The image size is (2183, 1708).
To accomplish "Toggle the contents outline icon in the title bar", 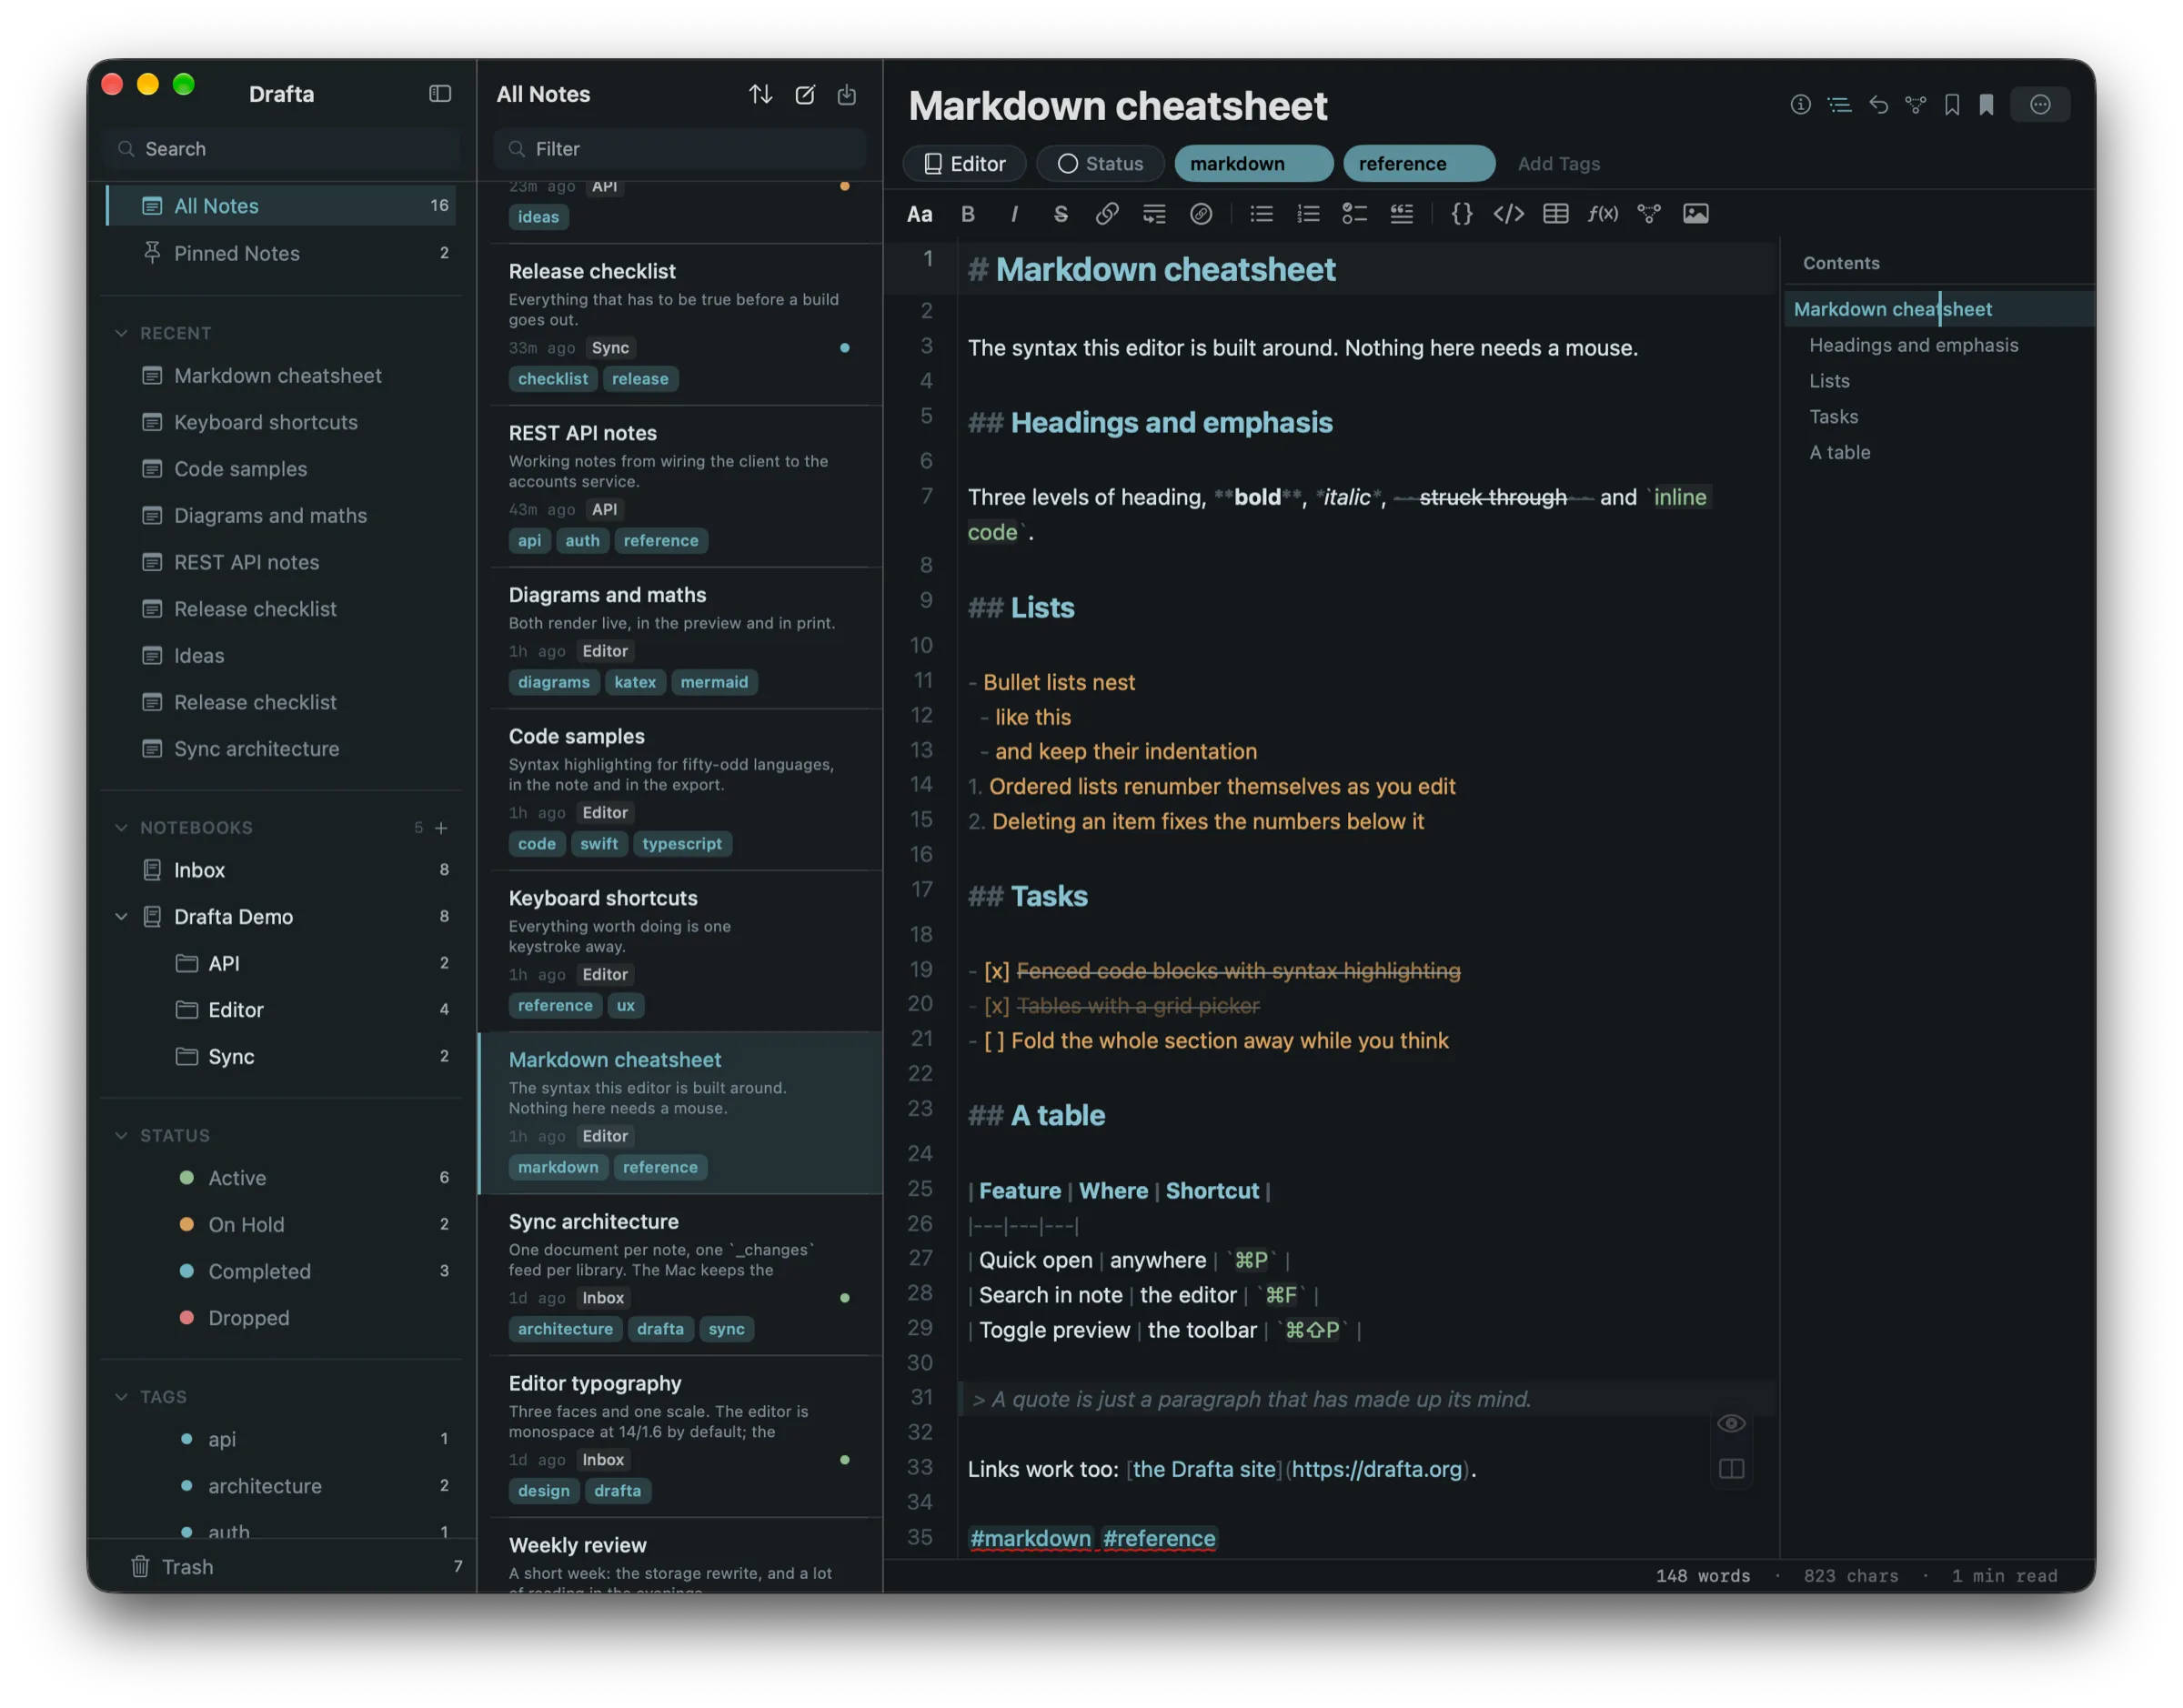I will pyautogui.click(x=1838, y=105).
